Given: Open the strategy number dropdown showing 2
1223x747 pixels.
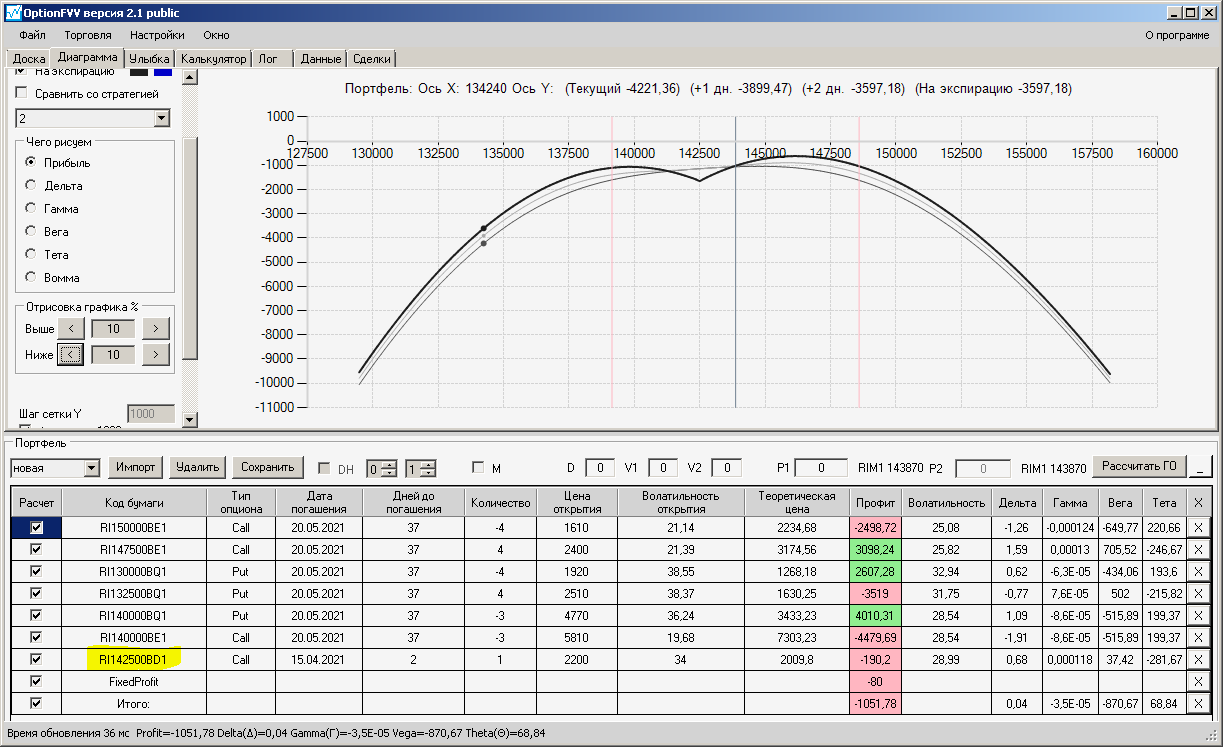Looking at the screenshot, I should pos(162,119).
